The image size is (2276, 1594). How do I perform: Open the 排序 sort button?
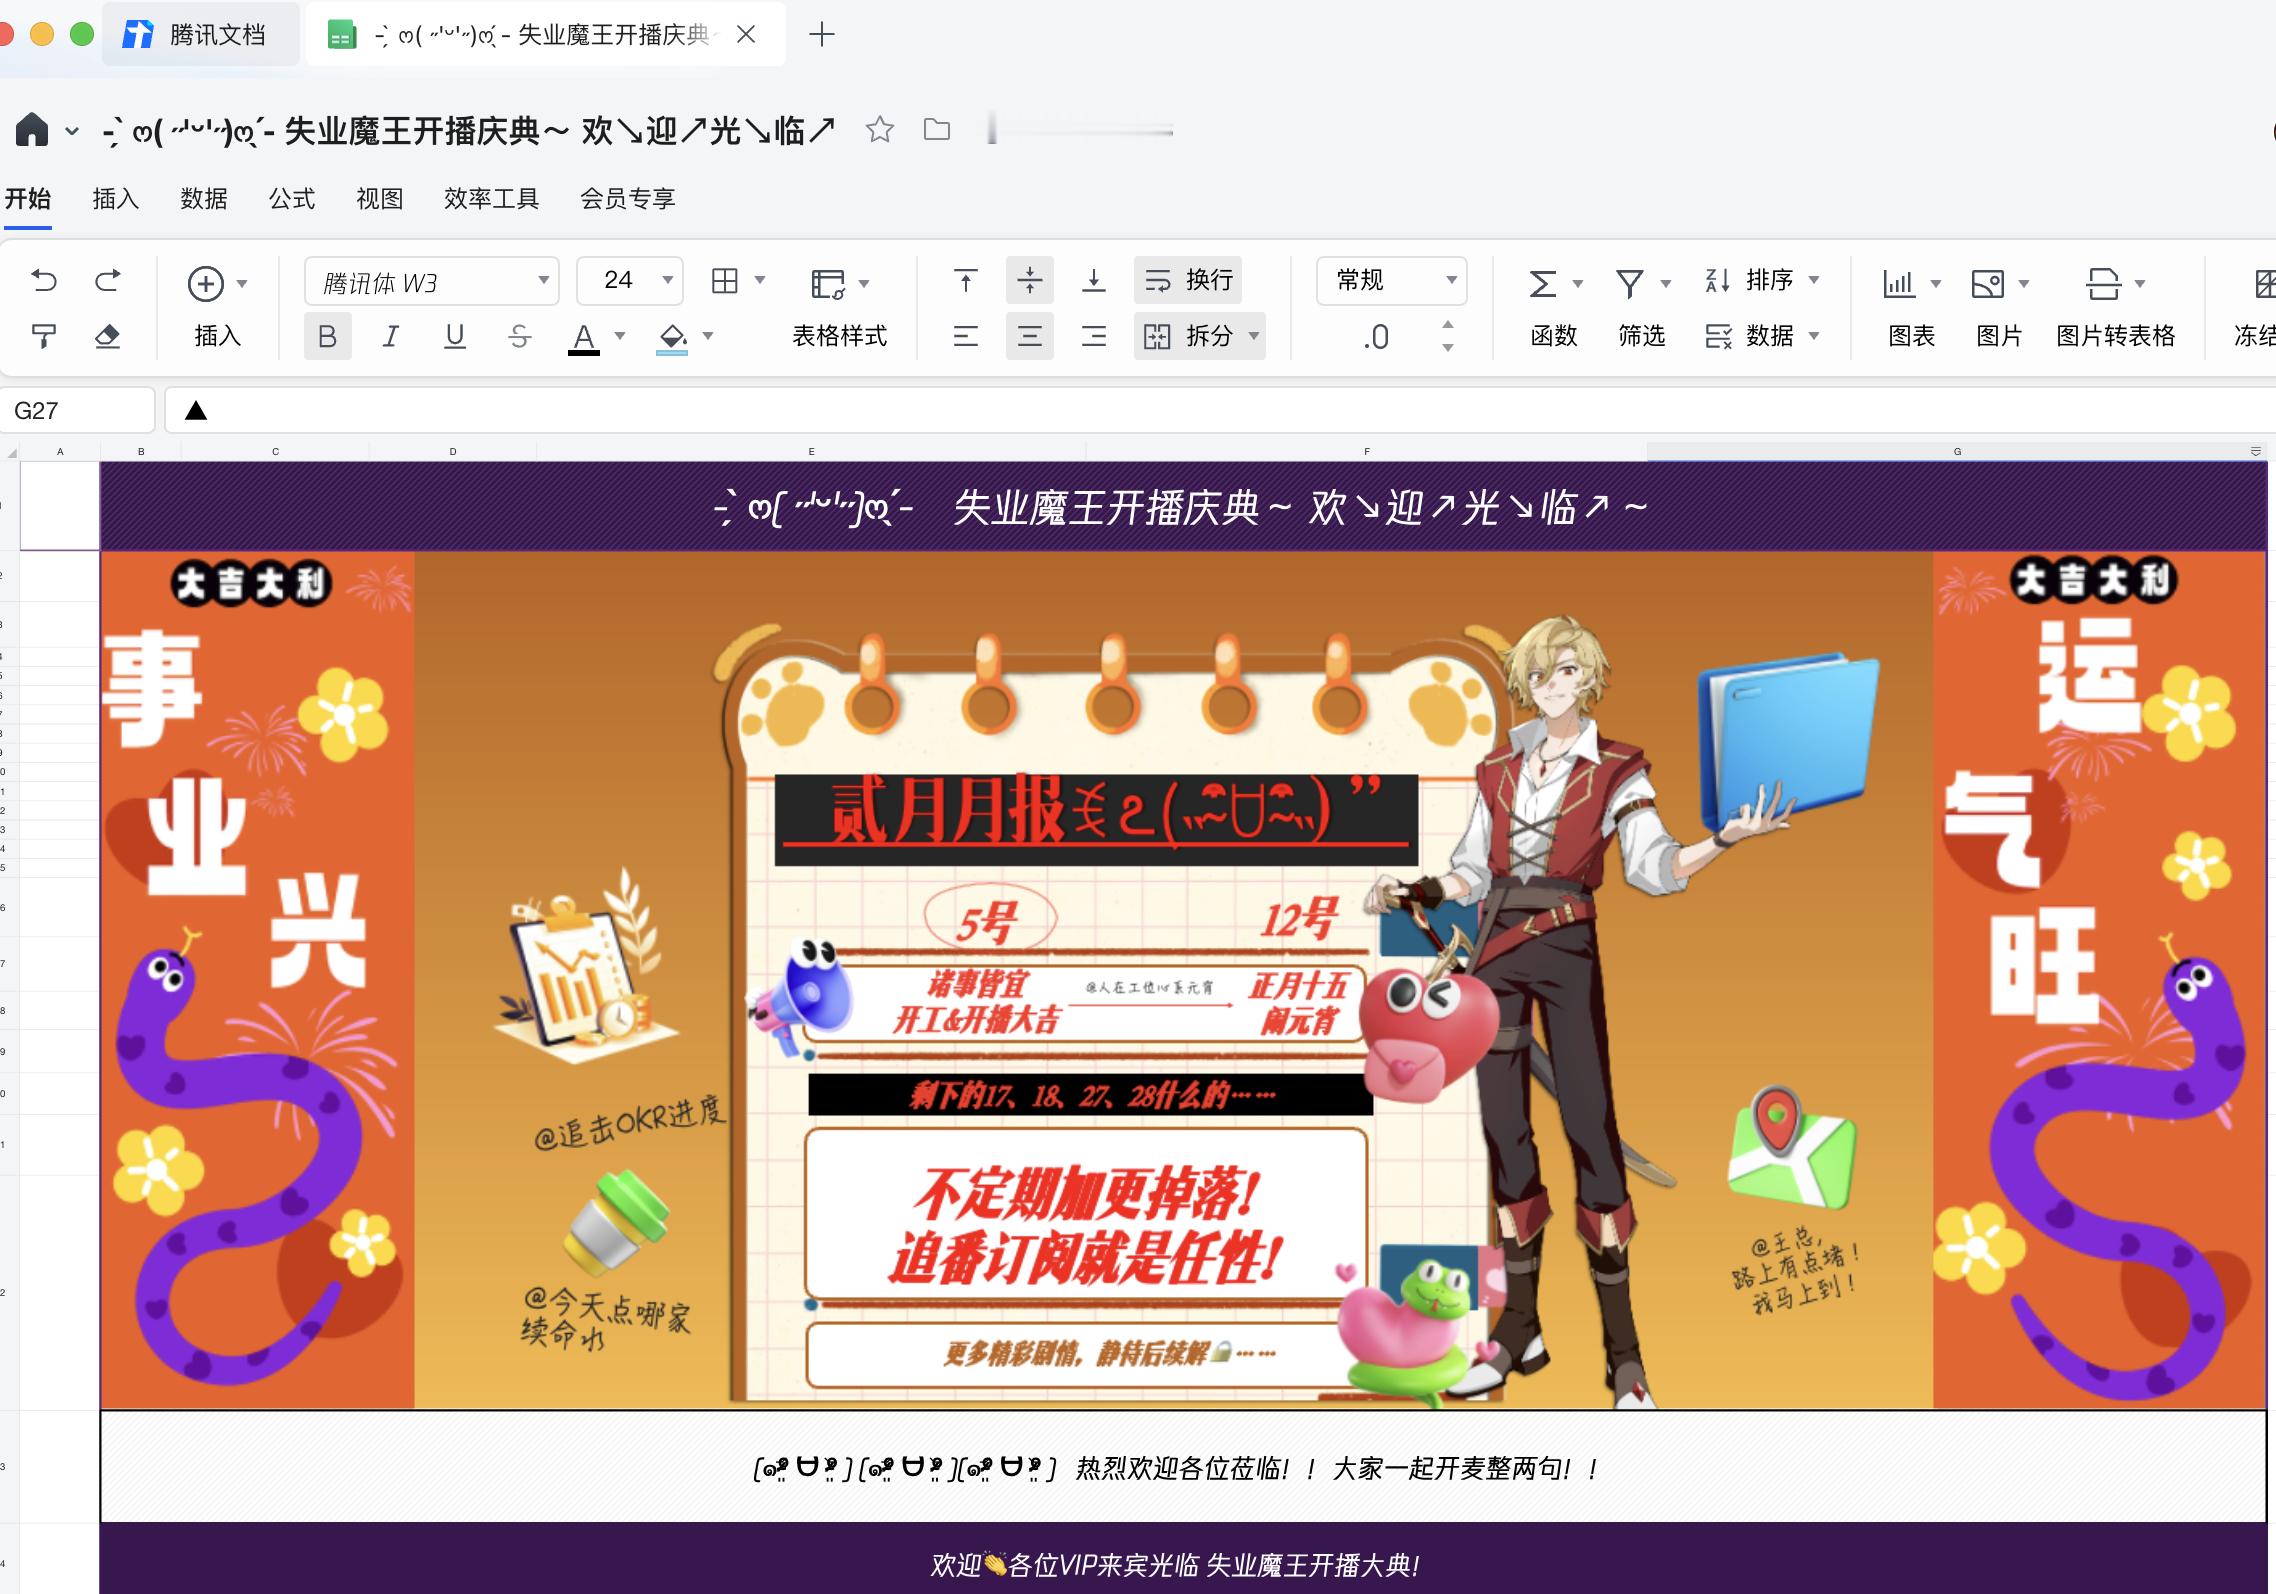point(1760,281)
